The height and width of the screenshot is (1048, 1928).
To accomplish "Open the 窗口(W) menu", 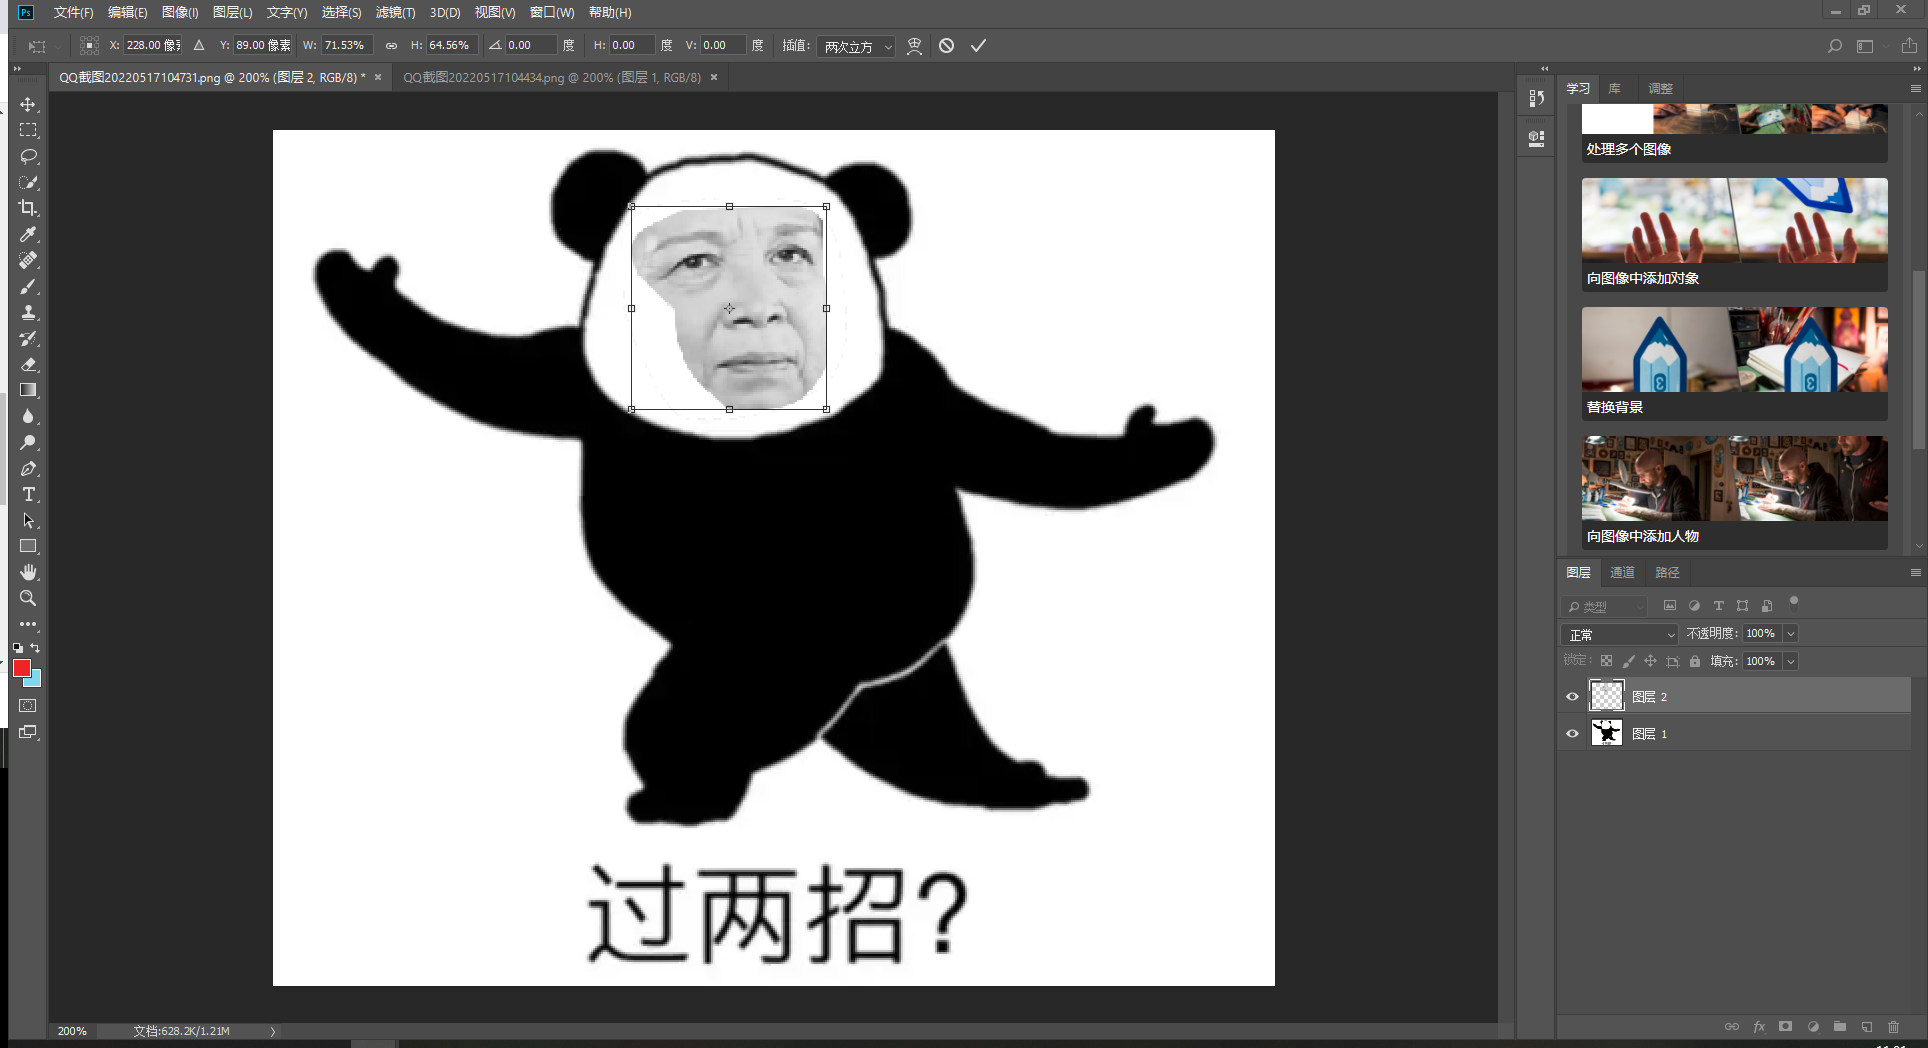I will (552, 12).
